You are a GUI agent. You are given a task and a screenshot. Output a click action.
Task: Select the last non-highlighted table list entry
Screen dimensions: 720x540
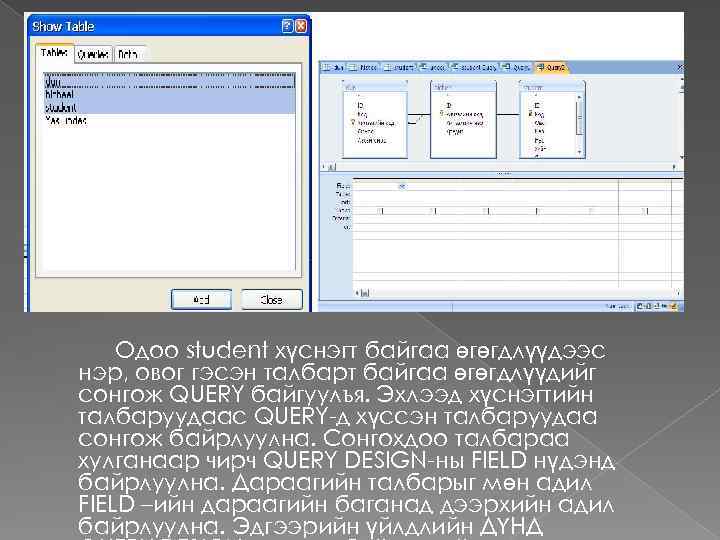pos(169,120)
